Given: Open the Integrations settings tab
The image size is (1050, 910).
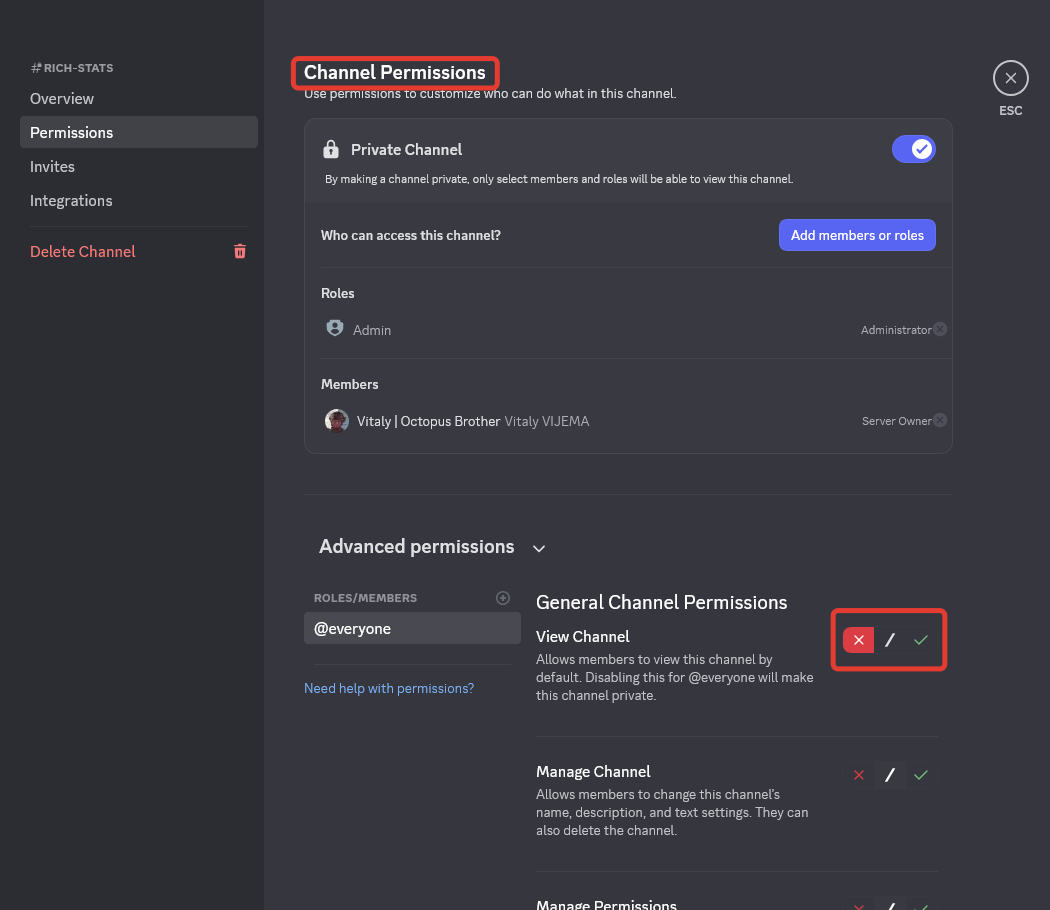Looking at the screenshot, I should (x=71, y=201).
